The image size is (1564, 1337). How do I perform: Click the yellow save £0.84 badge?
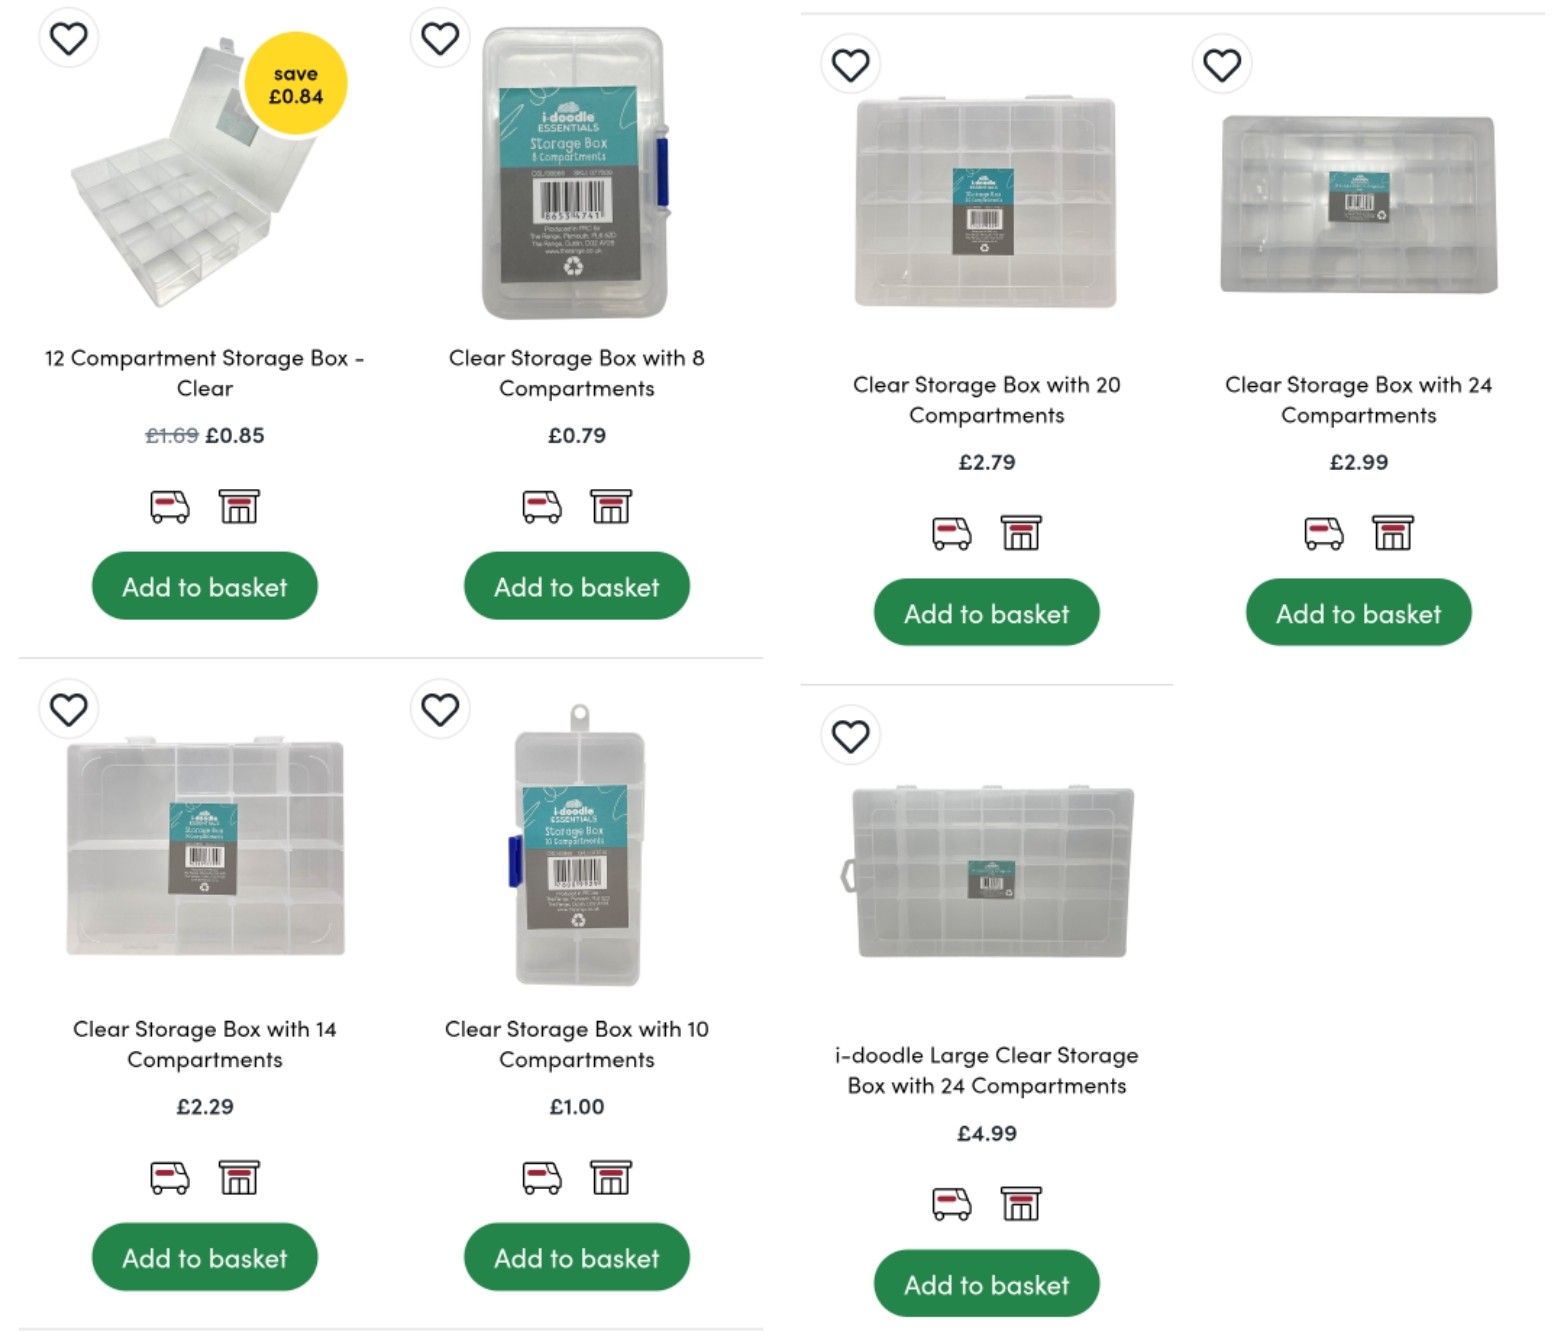(296, 85)
